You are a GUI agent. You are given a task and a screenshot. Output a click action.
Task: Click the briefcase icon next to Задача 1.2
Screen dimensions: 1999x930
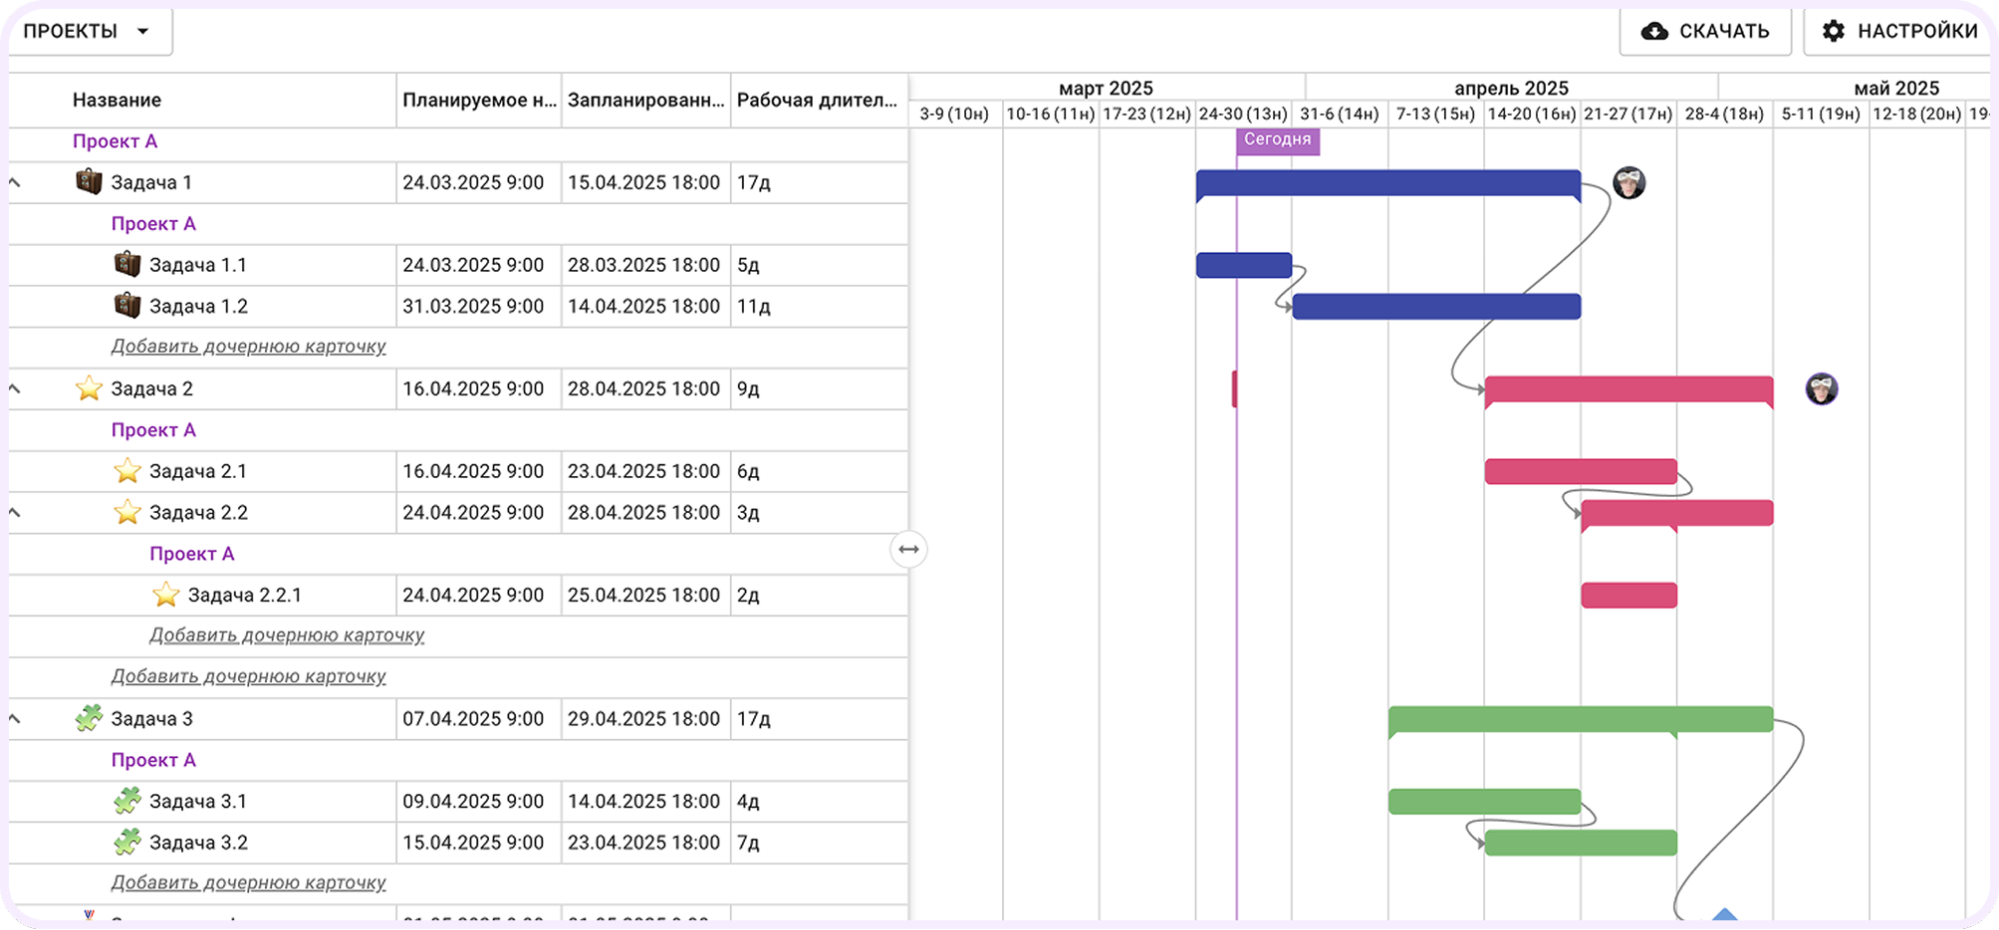[127, 305]
